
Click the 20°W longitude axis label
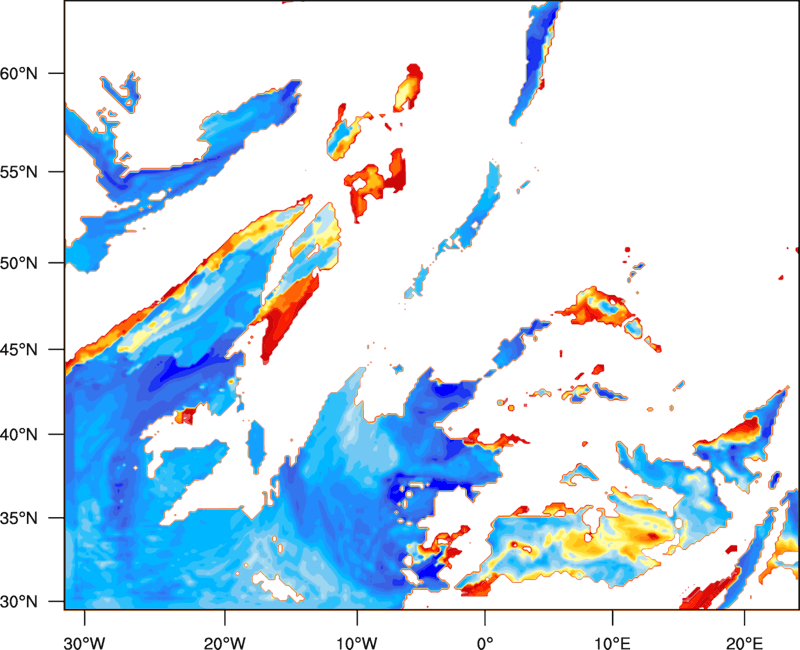224,643
